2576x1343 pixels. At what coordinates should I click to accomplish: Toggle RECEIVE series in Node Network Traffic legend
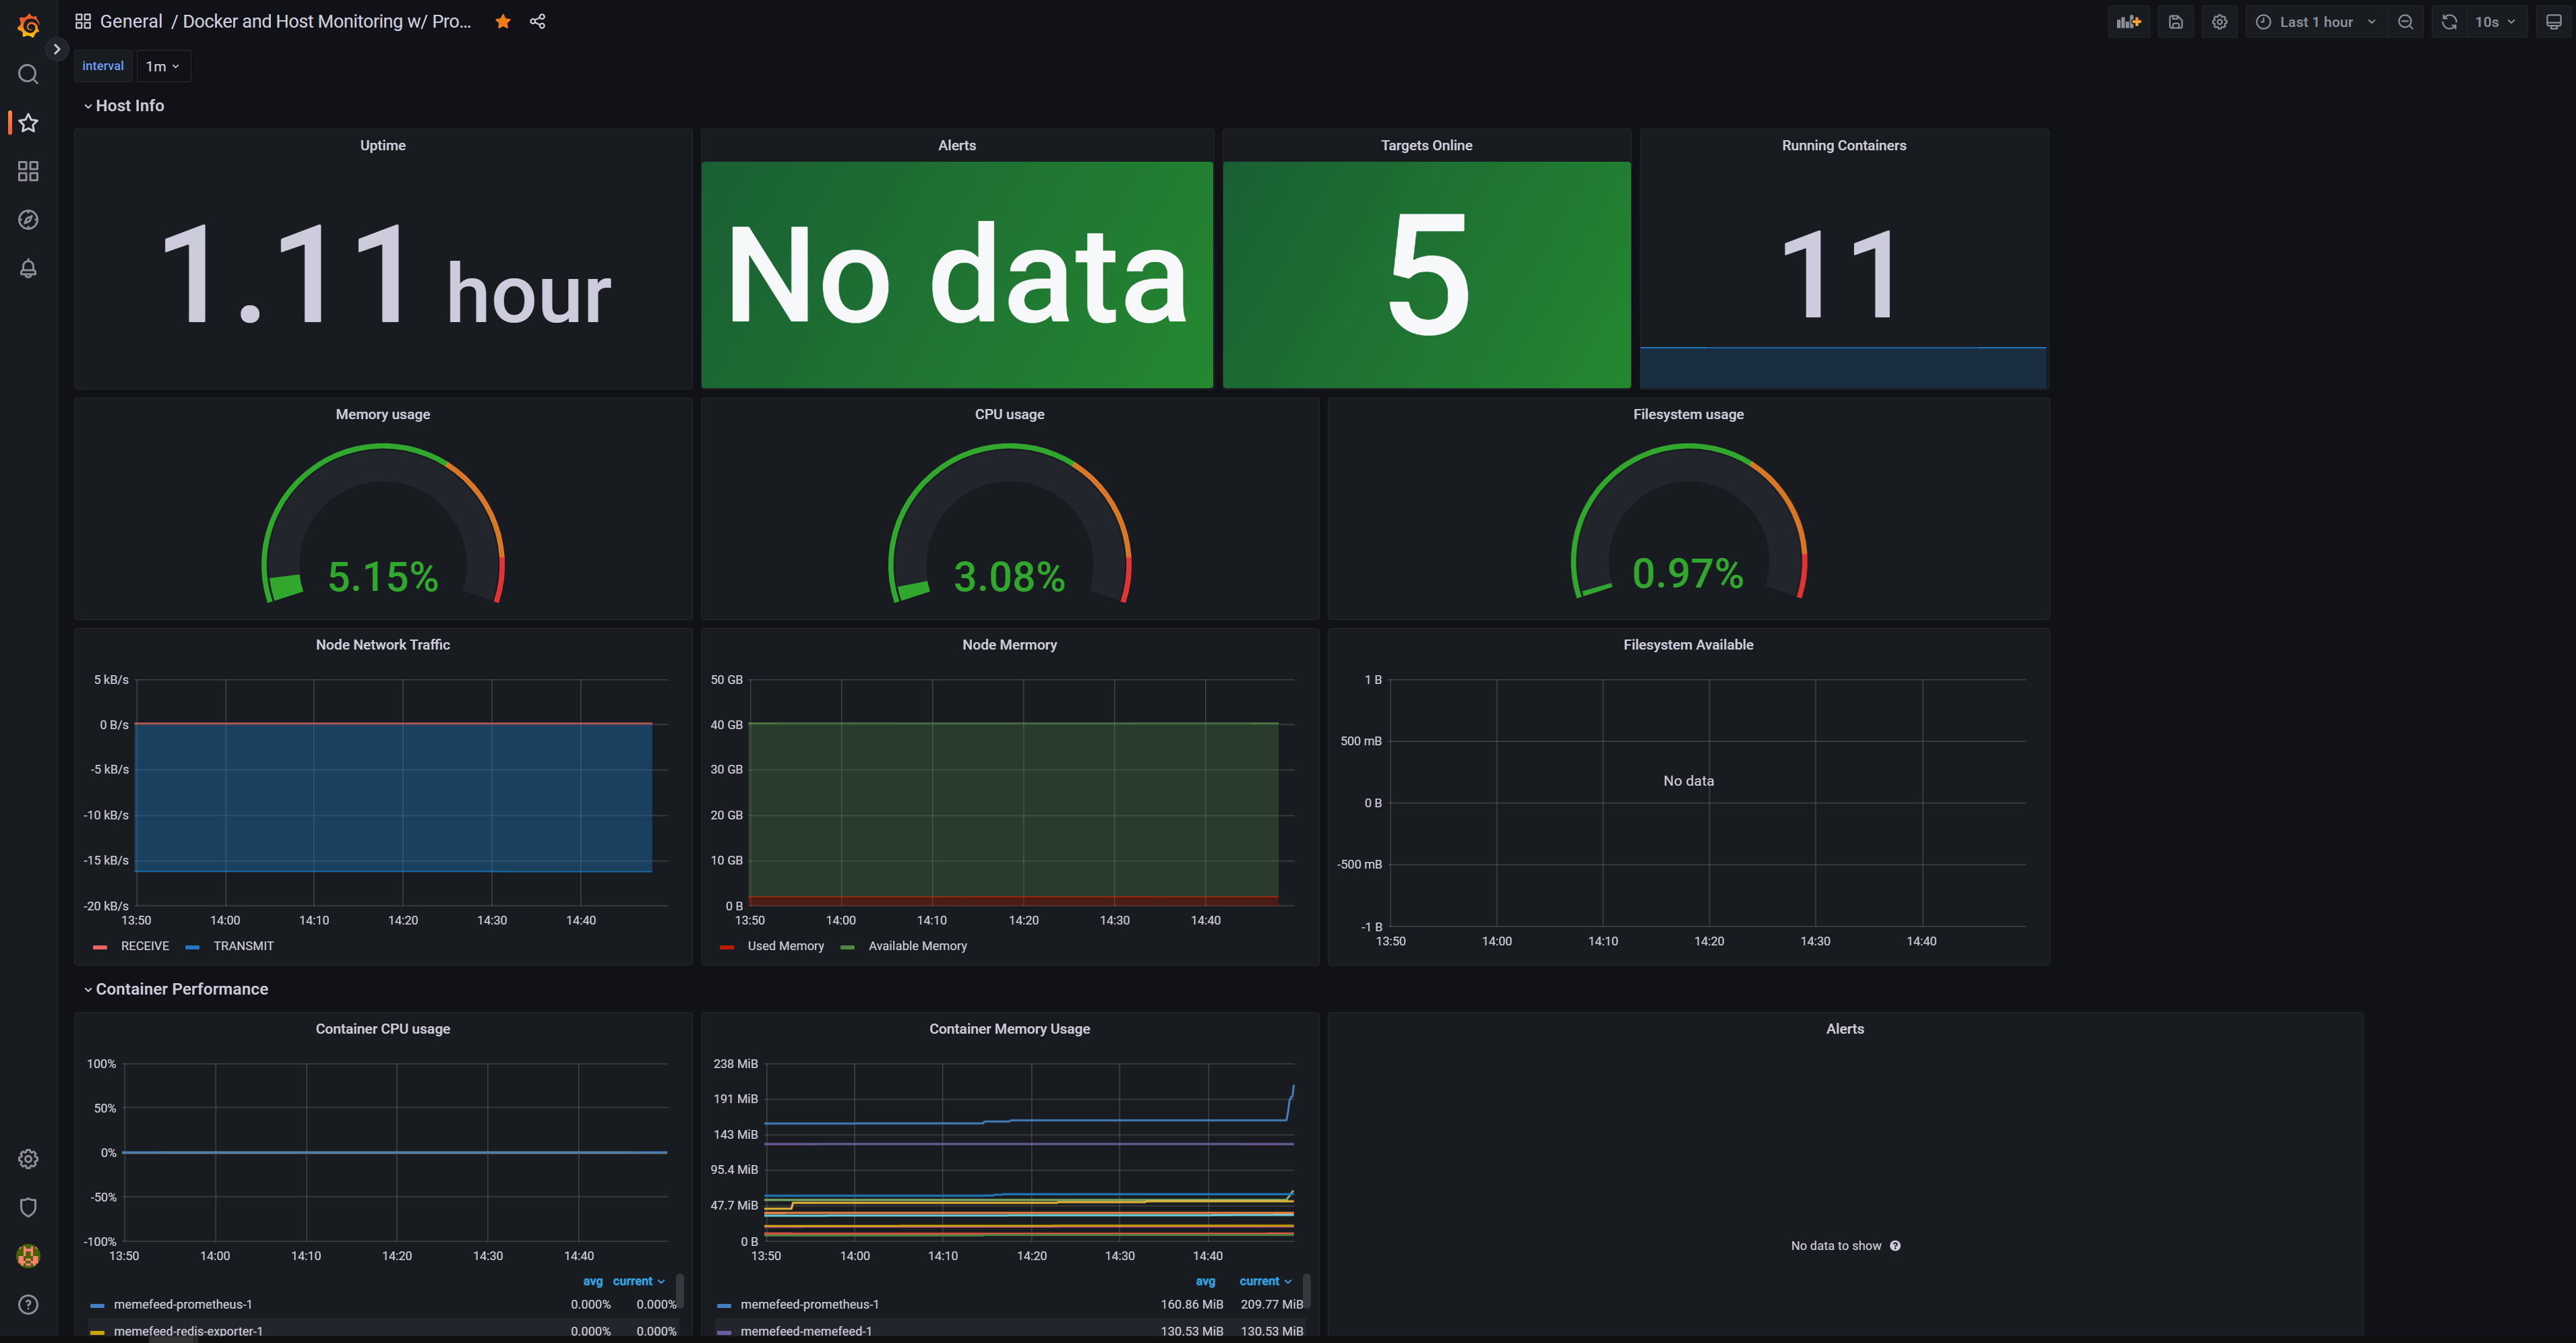pyautogui.click(x=144, y=946)
